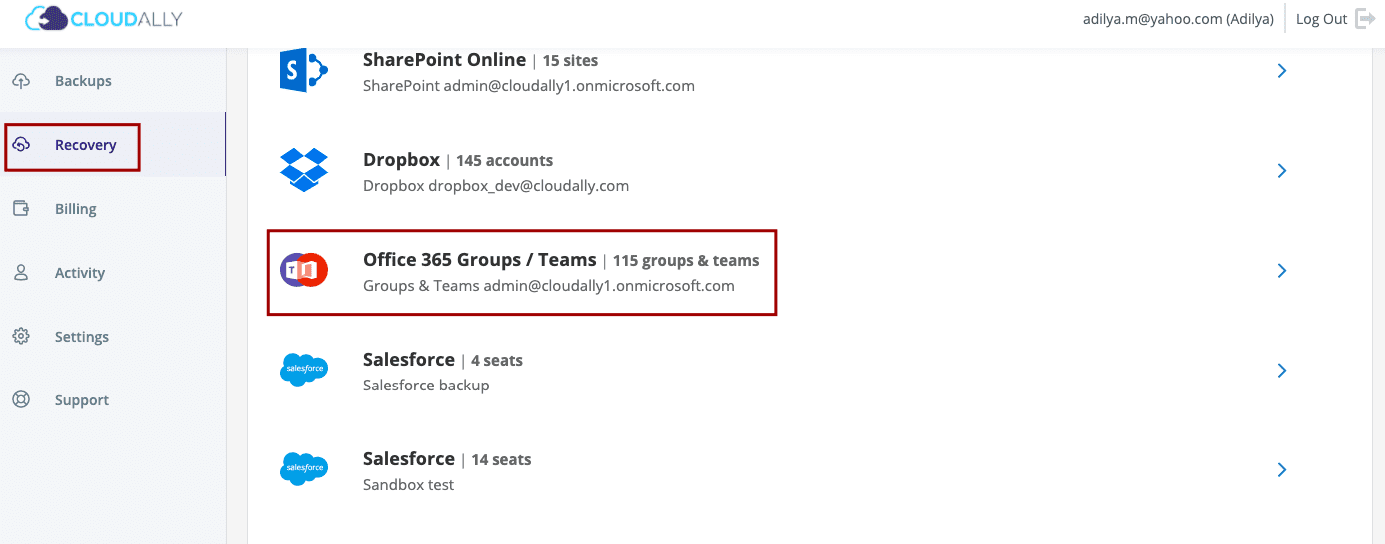Expand the SharePoint Online row chevron
The width and height of the screenshot is (1385, 544).
1282,71
